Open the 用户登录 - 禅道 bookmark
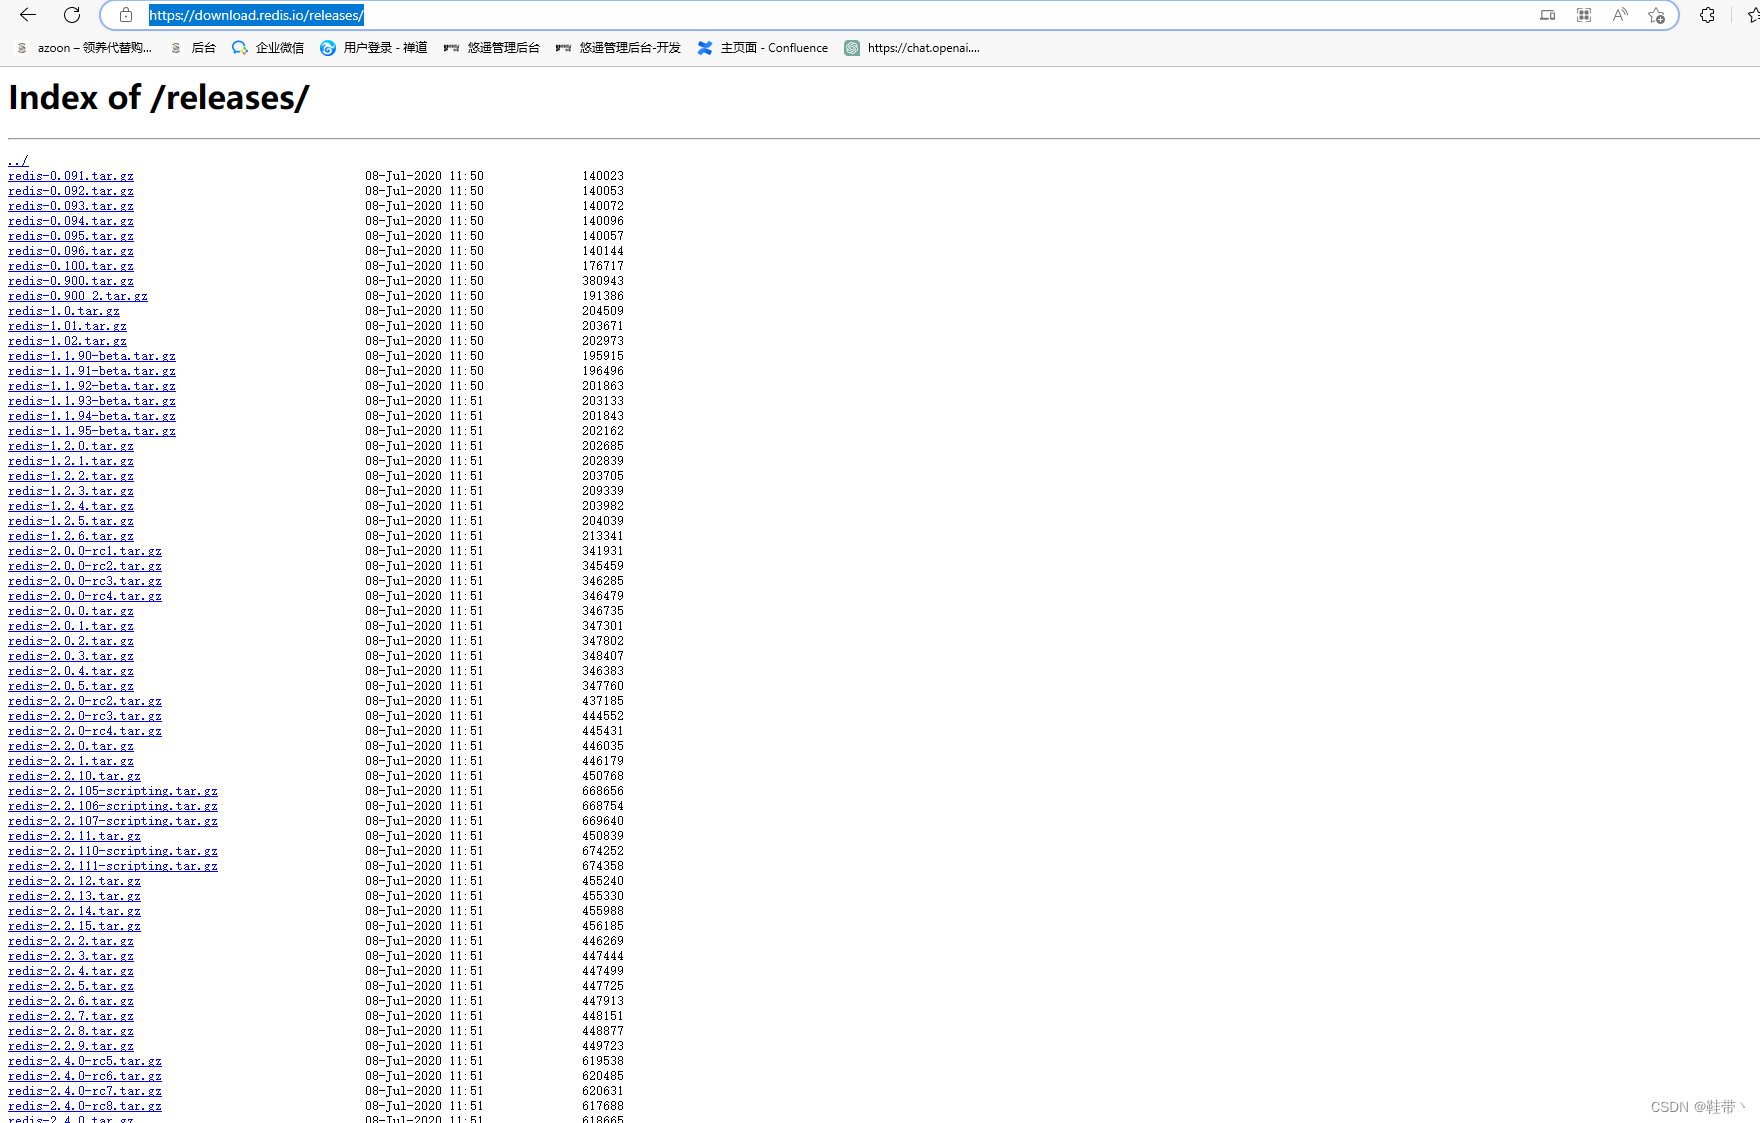The height and width of the screenshot is (1123, 1760). (x=374, y=47)
